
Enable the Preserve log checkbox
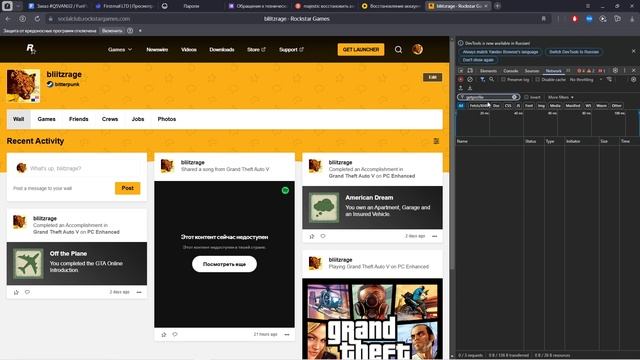click(x=503, y=80)
